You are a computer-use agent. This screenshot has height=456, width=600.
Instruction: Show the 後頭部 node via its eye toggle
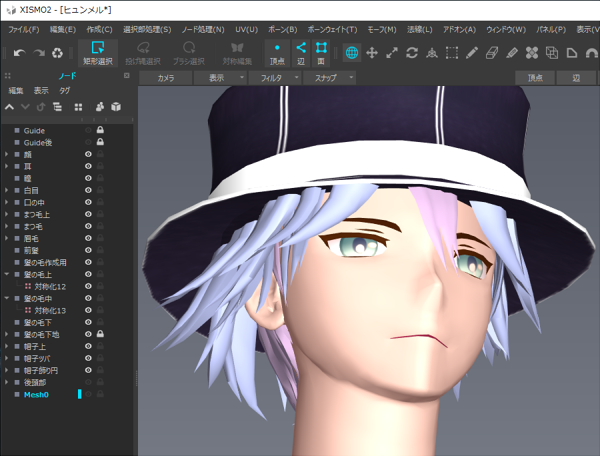[88, 382]
